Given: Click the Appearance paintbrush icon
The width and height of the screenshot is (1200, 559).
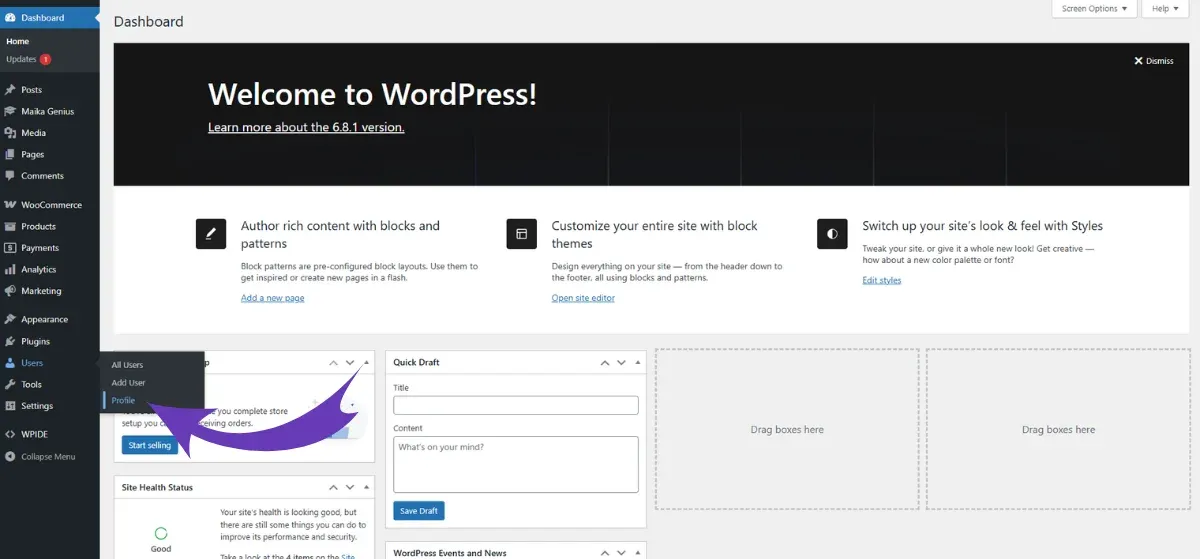Looking at the screenshot, I should coord(10,320).
